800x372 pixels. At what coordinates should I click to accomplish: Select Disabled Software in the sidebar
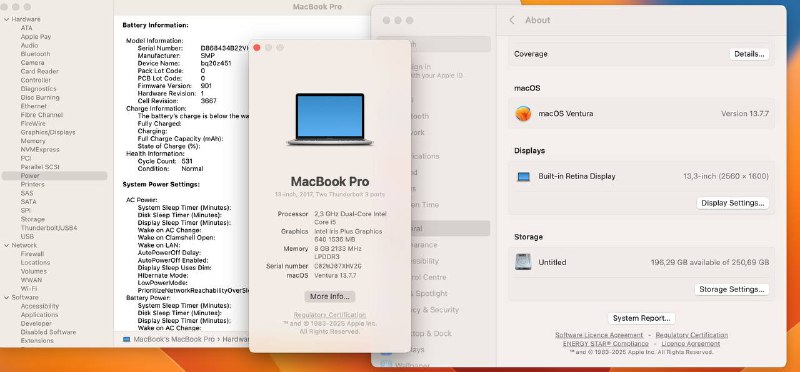pyautogui.click(x=48, y=332)
